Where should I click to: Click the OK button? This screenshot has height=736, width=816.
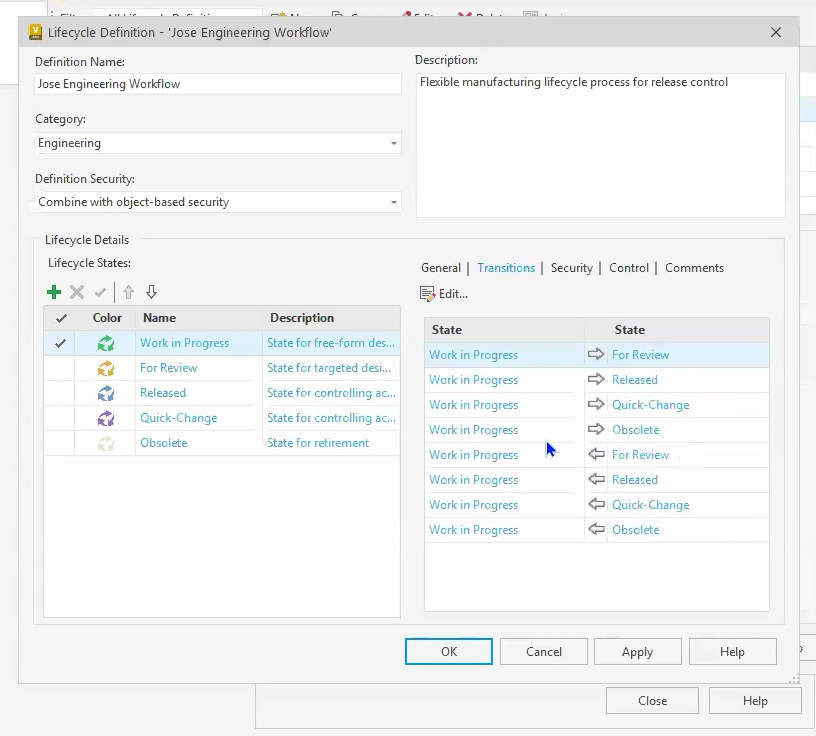[x=449, y=652]
